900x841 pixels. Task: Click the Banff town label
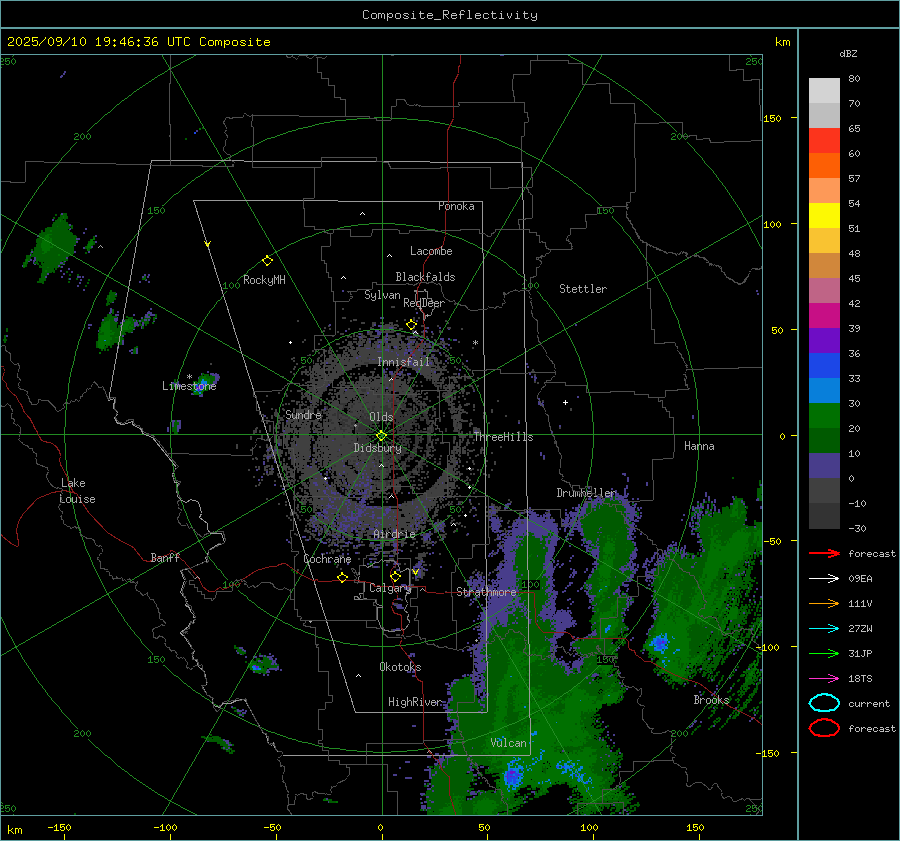tap(165, 557)
